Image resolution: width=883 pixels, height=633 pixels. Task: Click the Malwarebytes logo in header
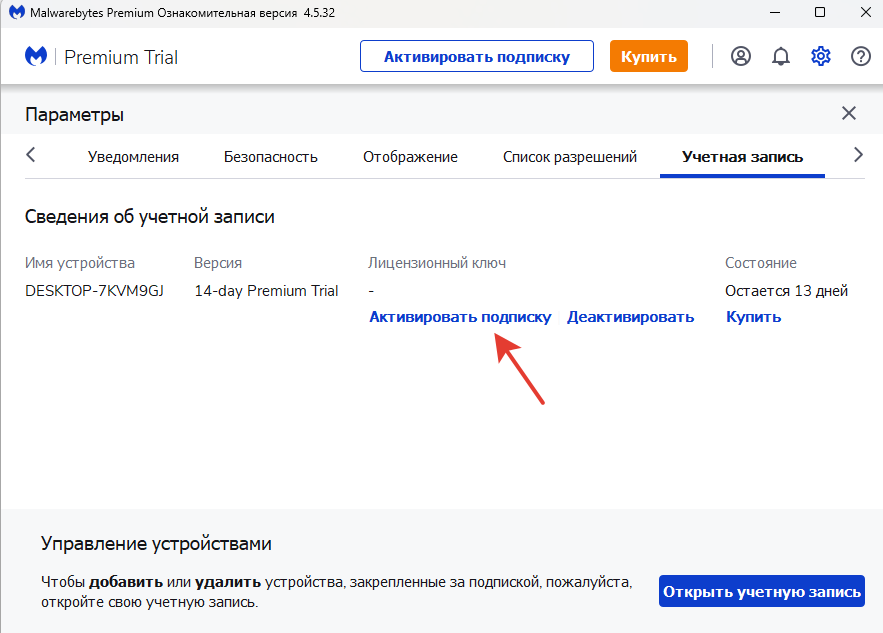[x=36, y=56]
